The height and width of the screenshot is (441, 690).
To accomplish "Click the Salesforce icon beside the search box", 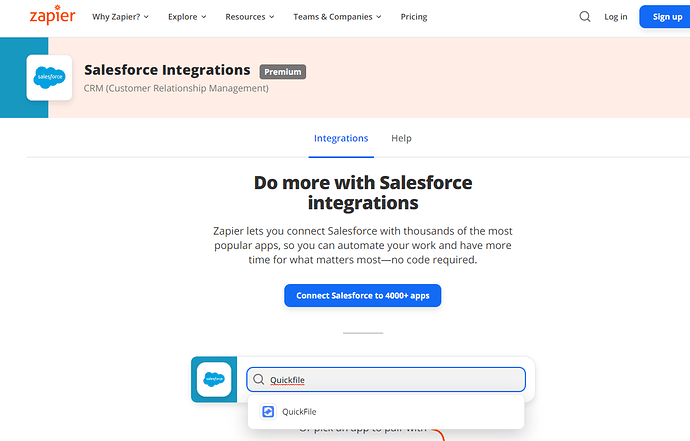I will point(214,379).
